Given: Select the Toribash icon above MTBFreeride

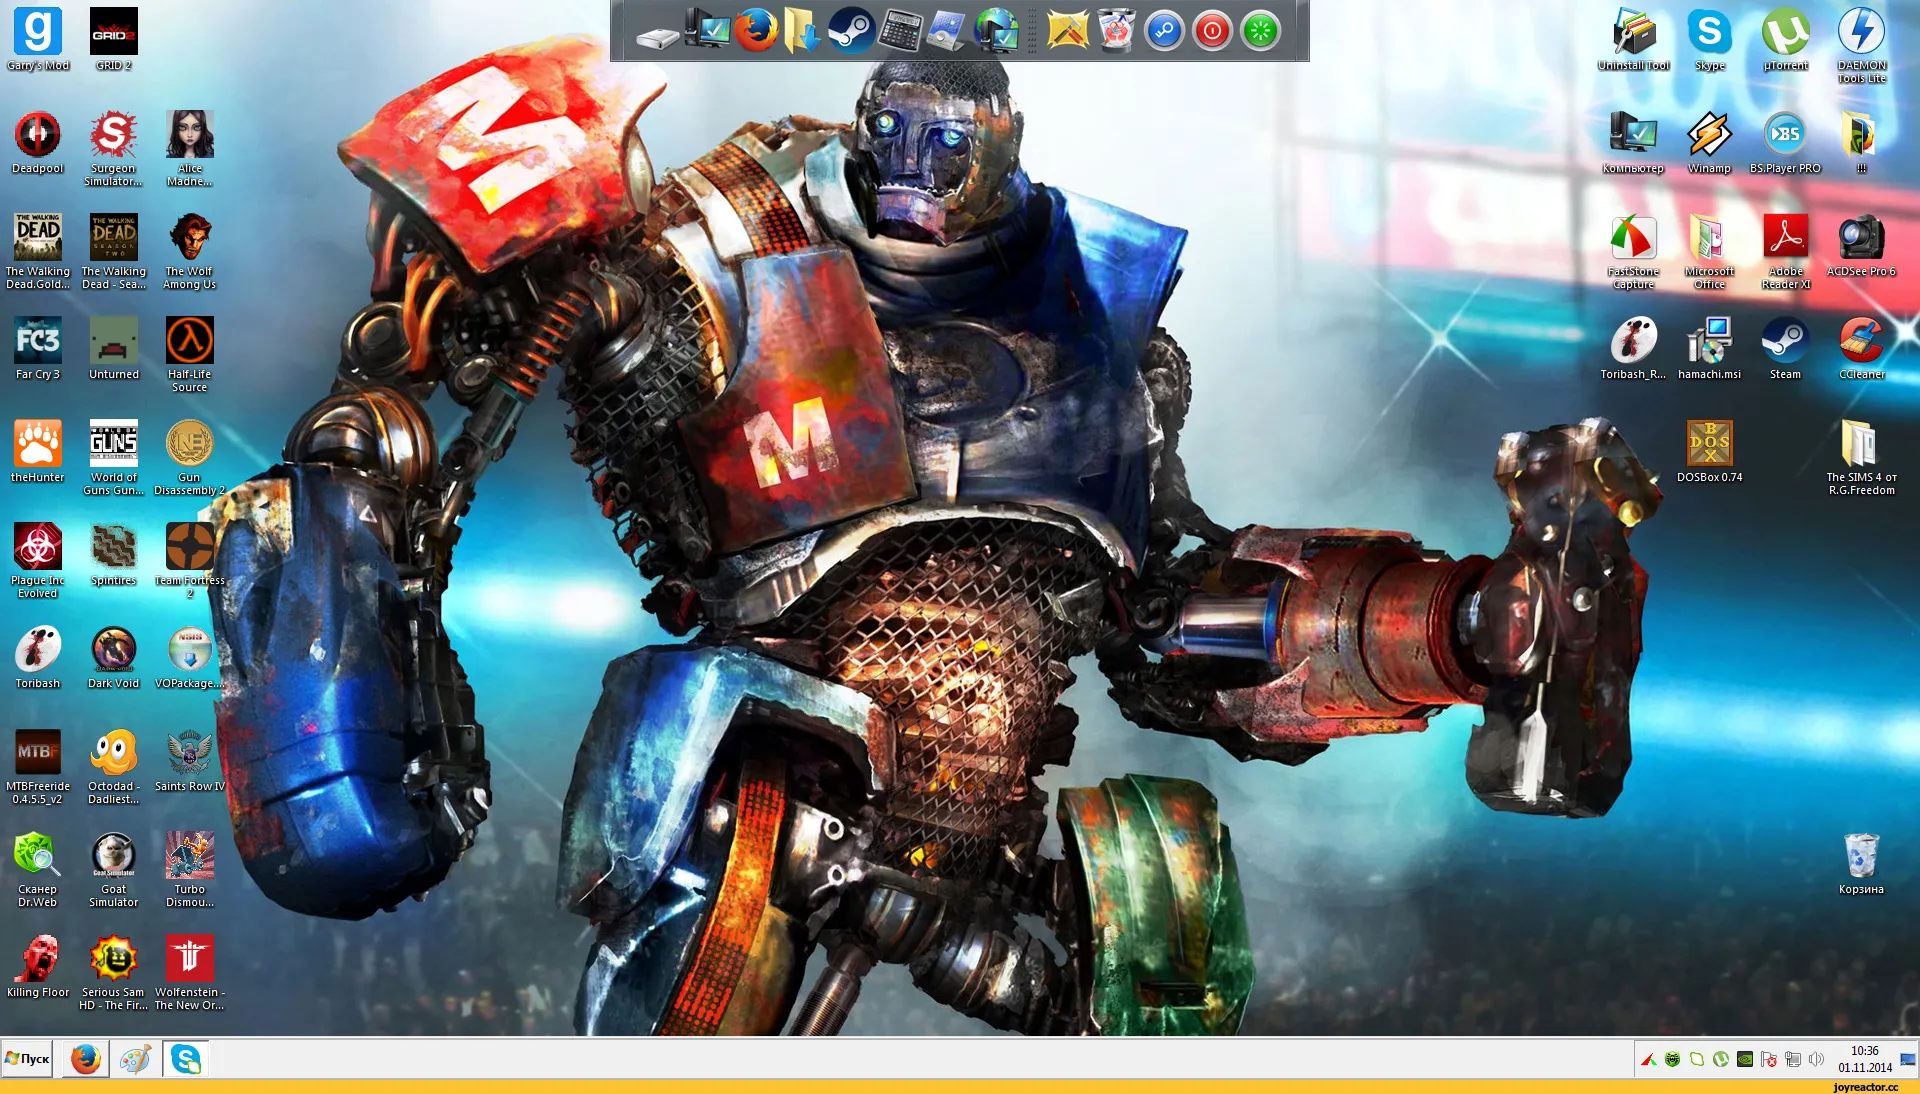Looking at the screenshot, I should 38,657.
